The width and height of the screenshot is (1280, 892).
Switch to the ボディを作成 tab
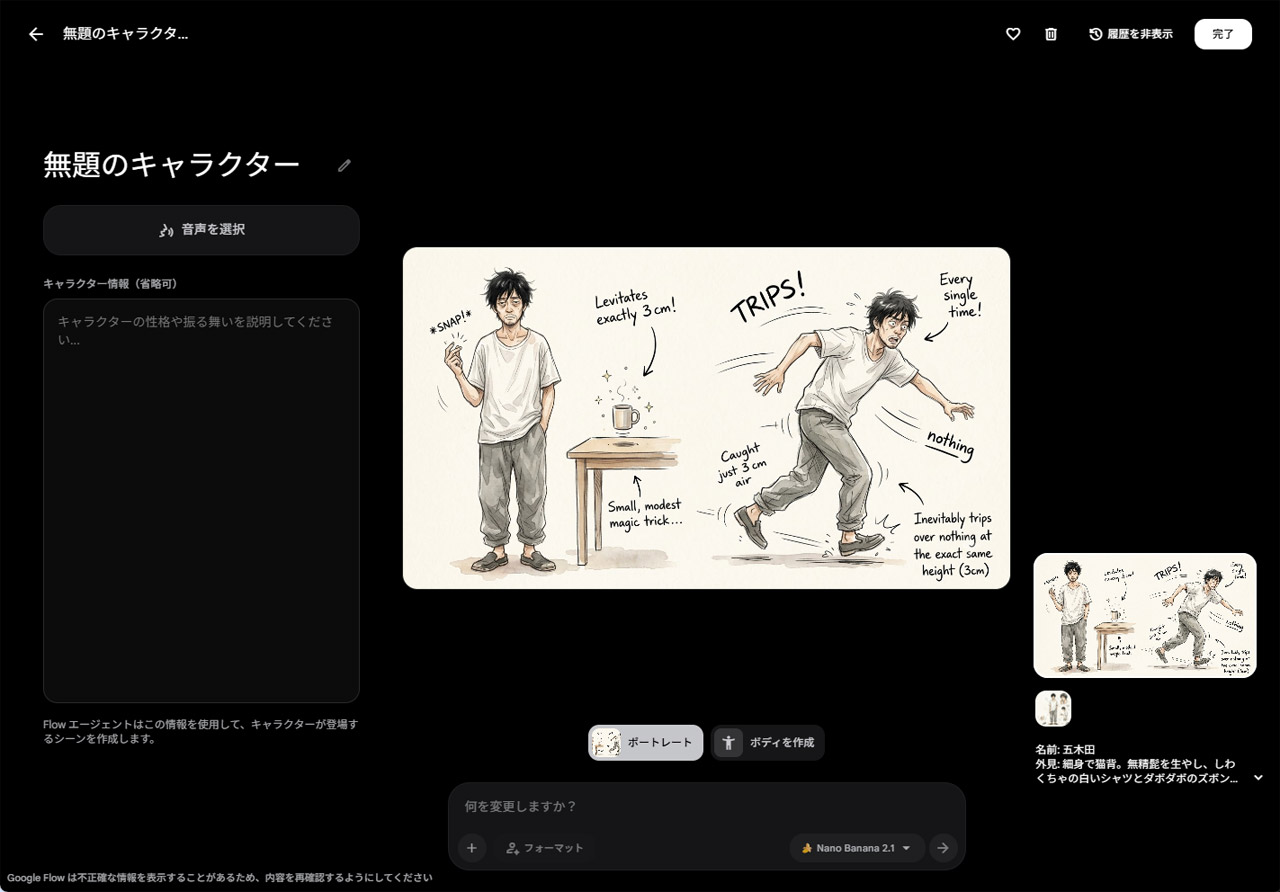click(x=768, y=743)
